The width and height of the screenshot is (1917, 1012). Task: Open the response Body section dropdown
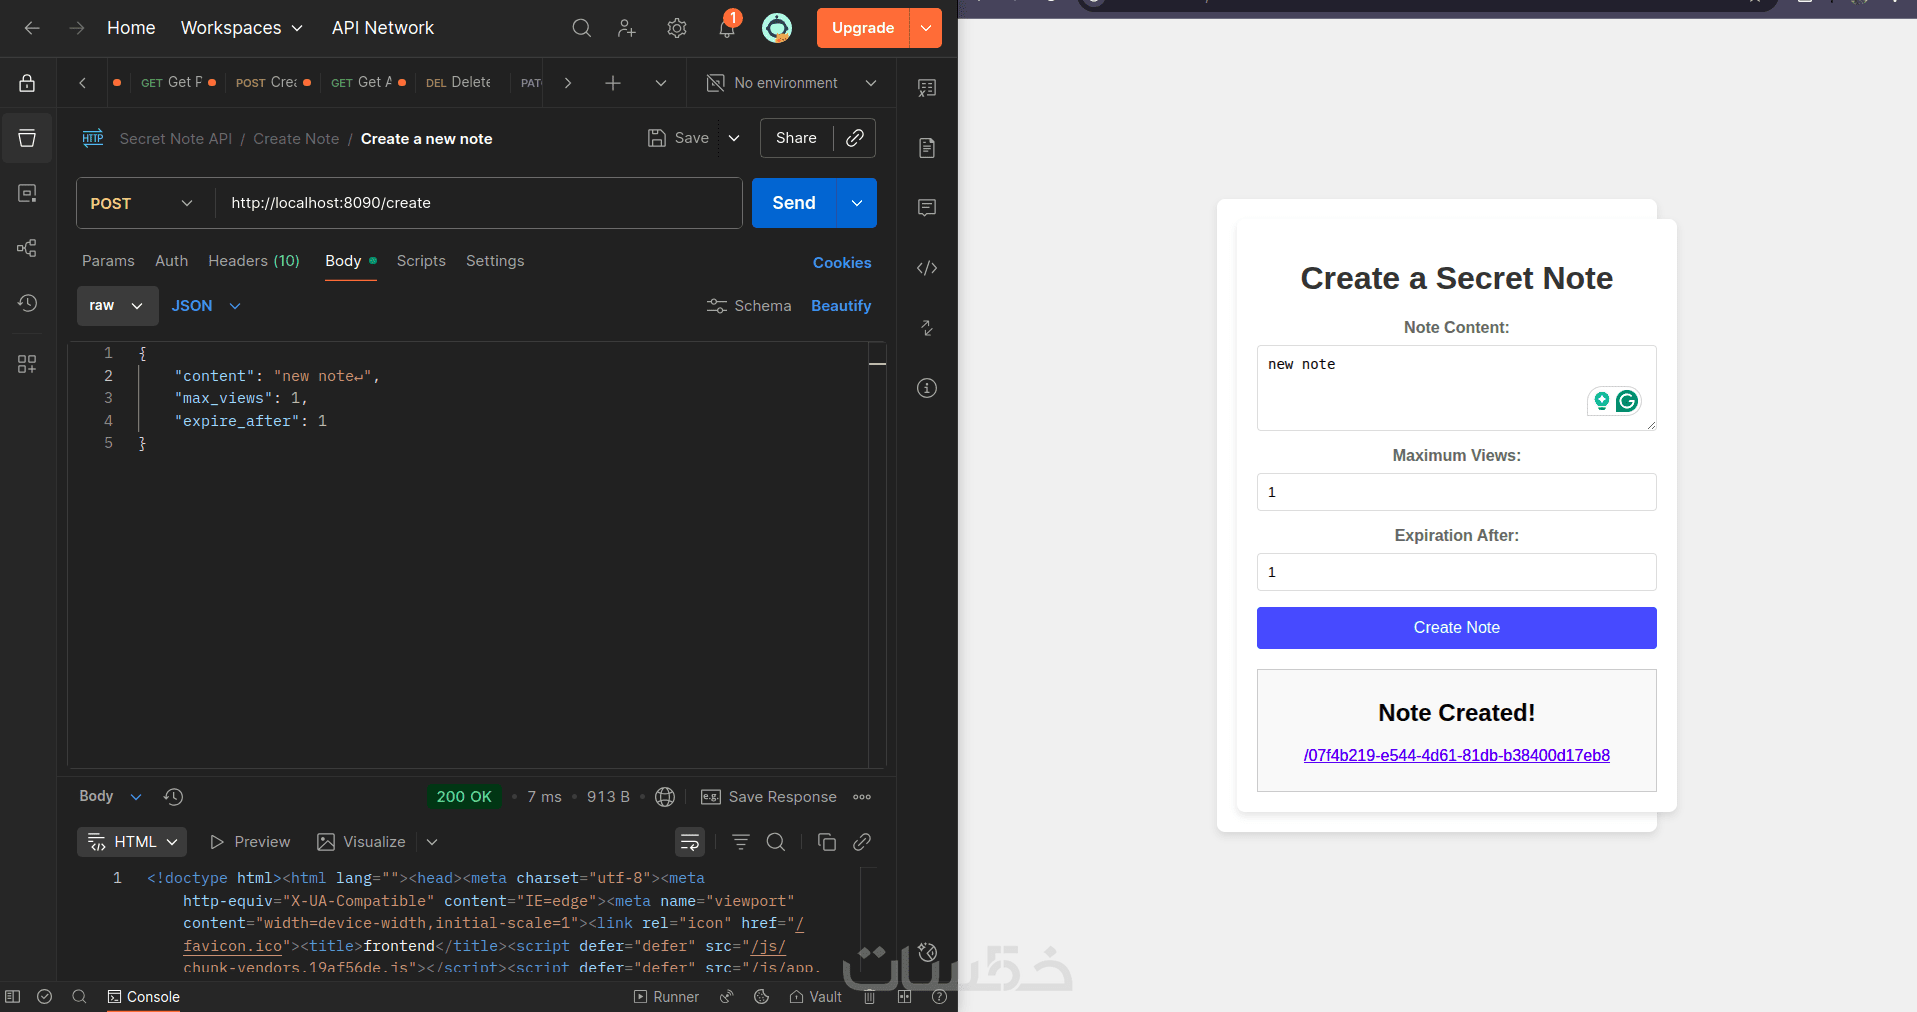(x=111, y=797)
